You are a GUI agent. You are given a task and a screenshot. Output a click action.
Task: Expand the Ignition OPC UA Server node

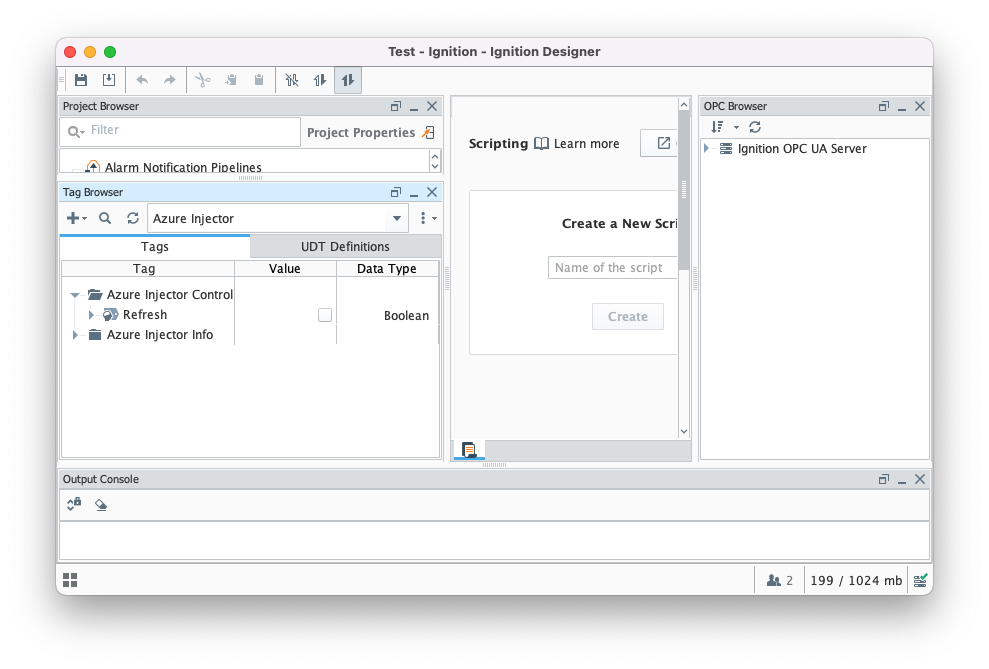[x=707, y=149]
